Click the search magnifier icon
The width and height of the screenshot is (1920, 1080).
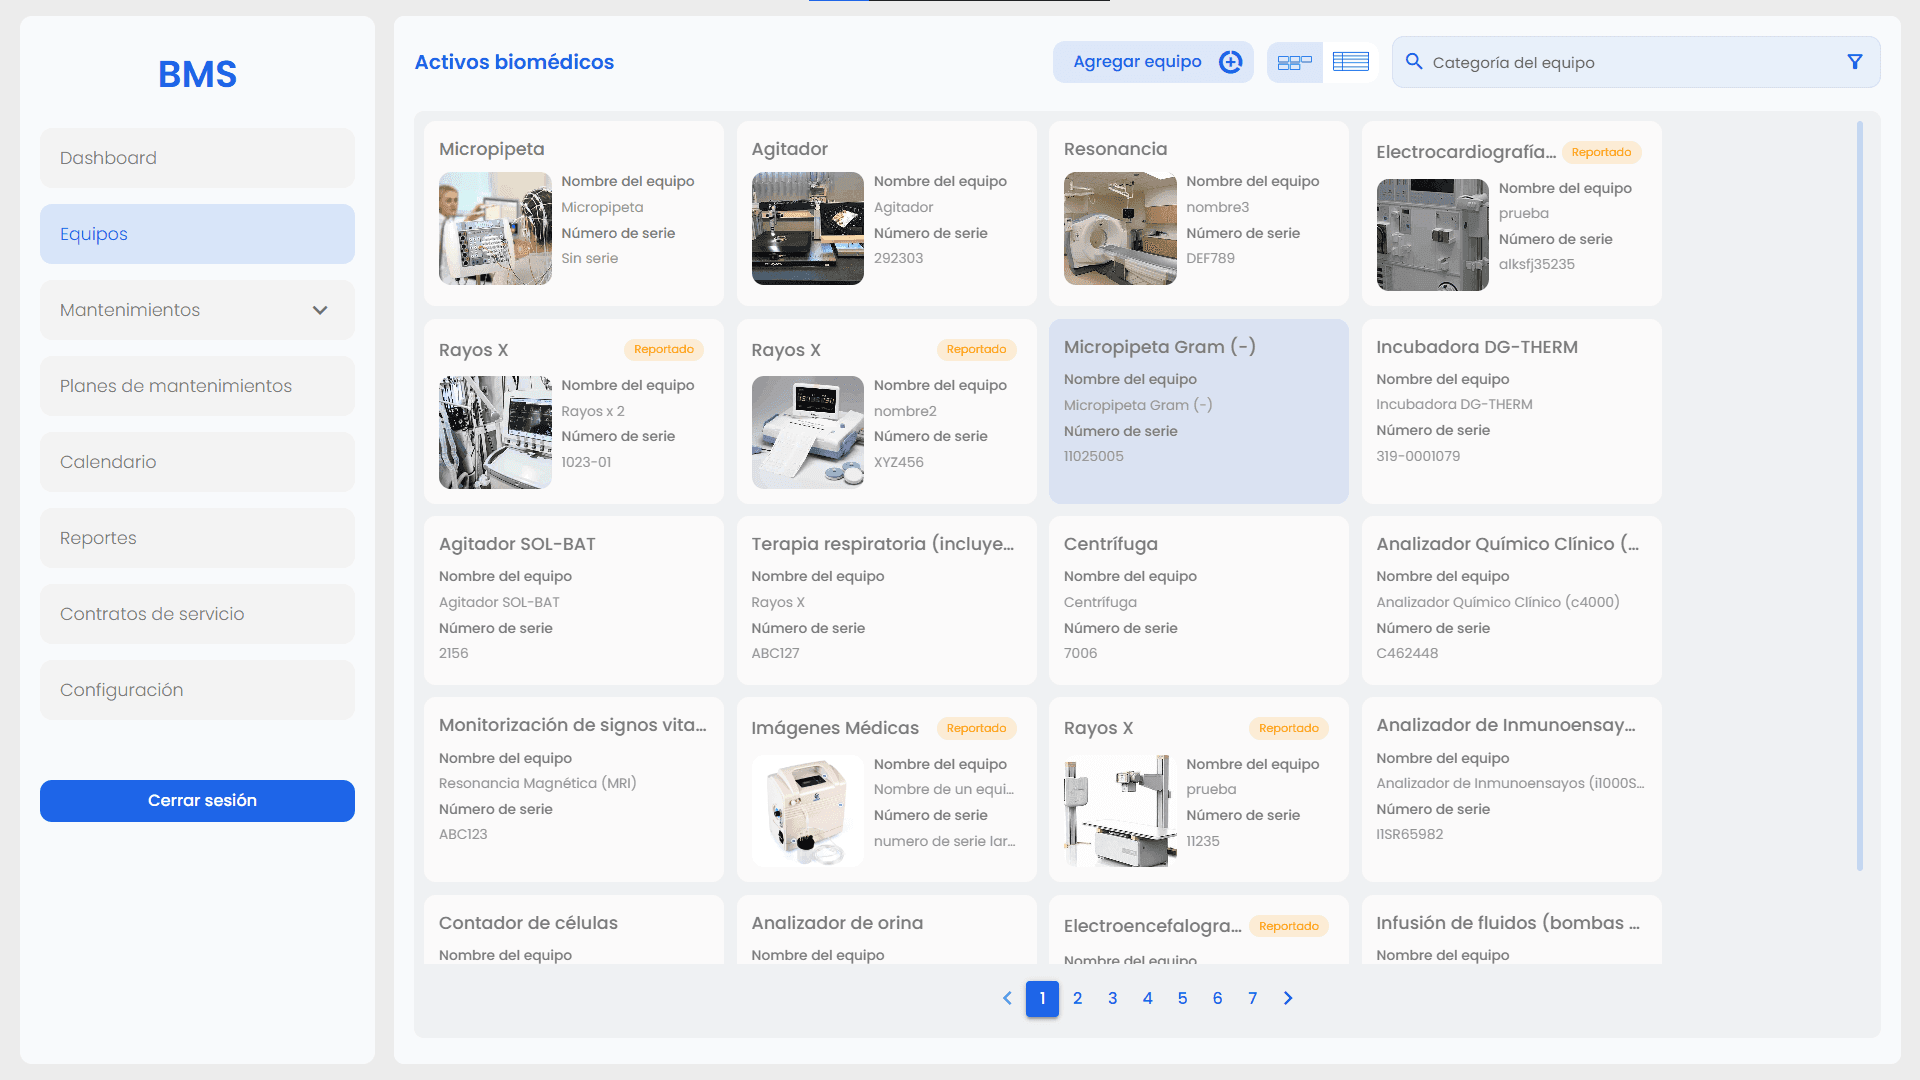[1414, 62]
